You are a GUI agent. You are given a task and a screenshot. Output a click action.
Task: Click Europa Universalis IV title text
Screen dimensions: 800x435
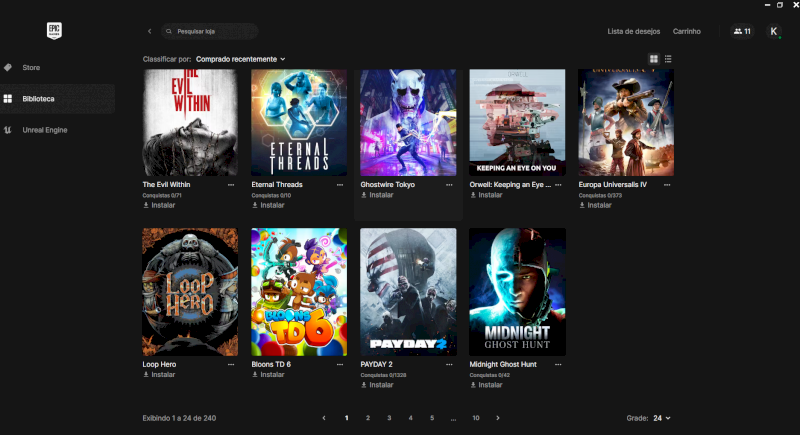click(x=613, y=185)
